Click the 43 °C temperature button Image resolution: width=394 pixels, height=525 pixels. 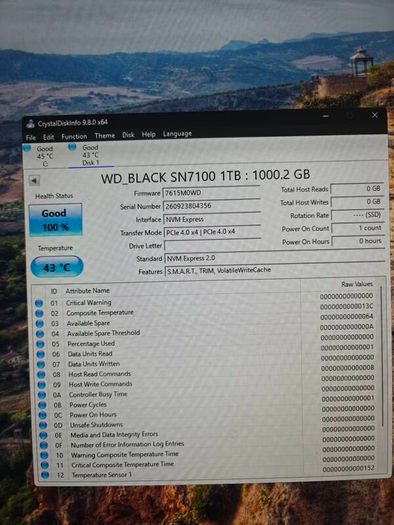click(57, 267)
